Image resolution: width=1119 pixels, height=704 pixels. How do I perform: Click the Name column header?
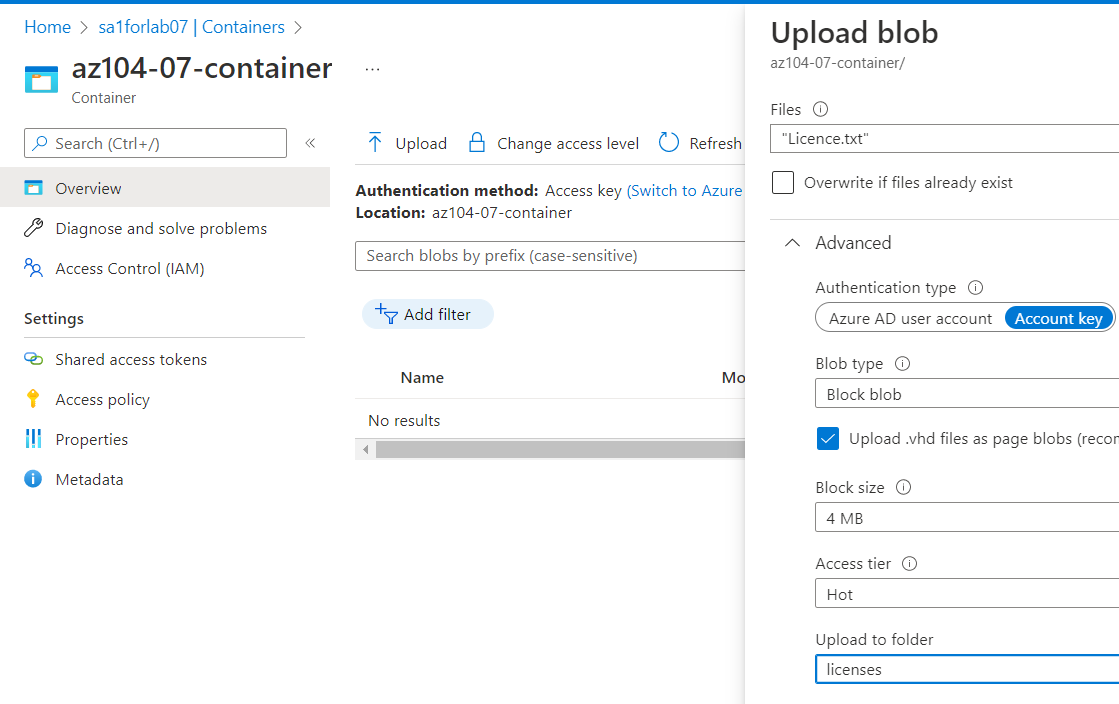pyautogui.click(x=422, y=378)
